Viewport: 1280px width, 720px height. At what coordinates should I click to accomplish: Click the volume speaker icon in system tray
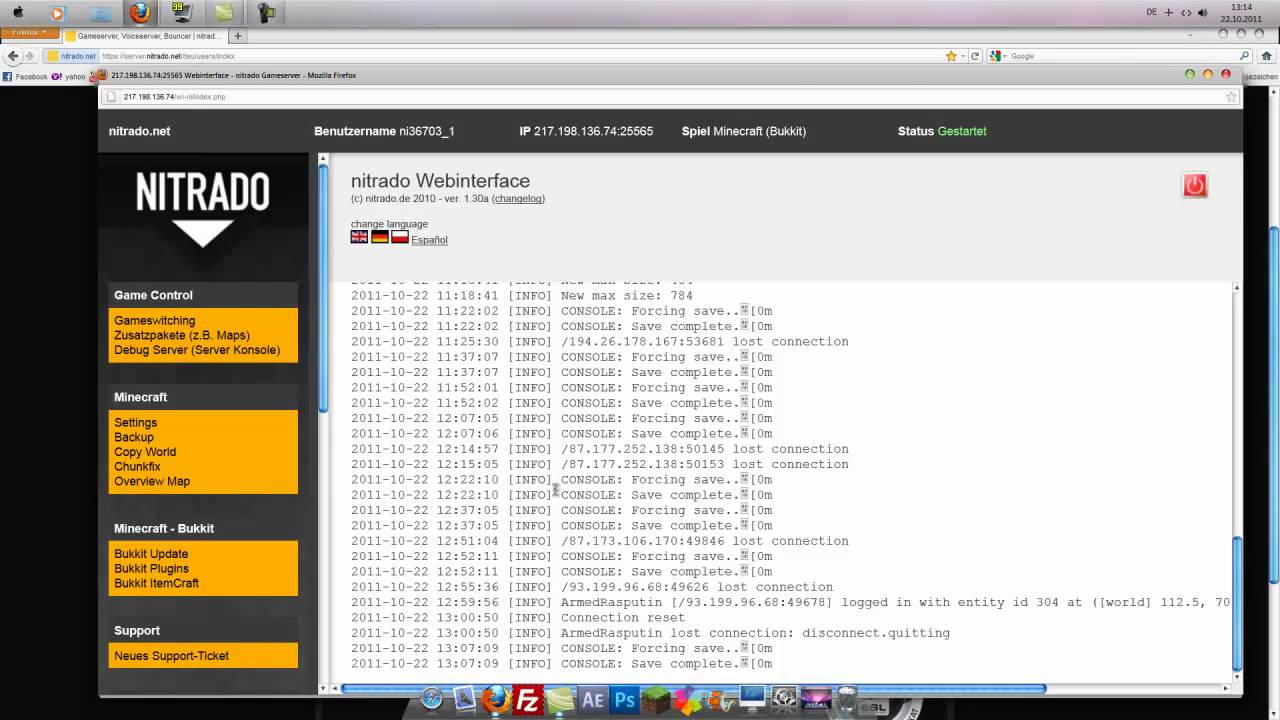[1202, 13]
